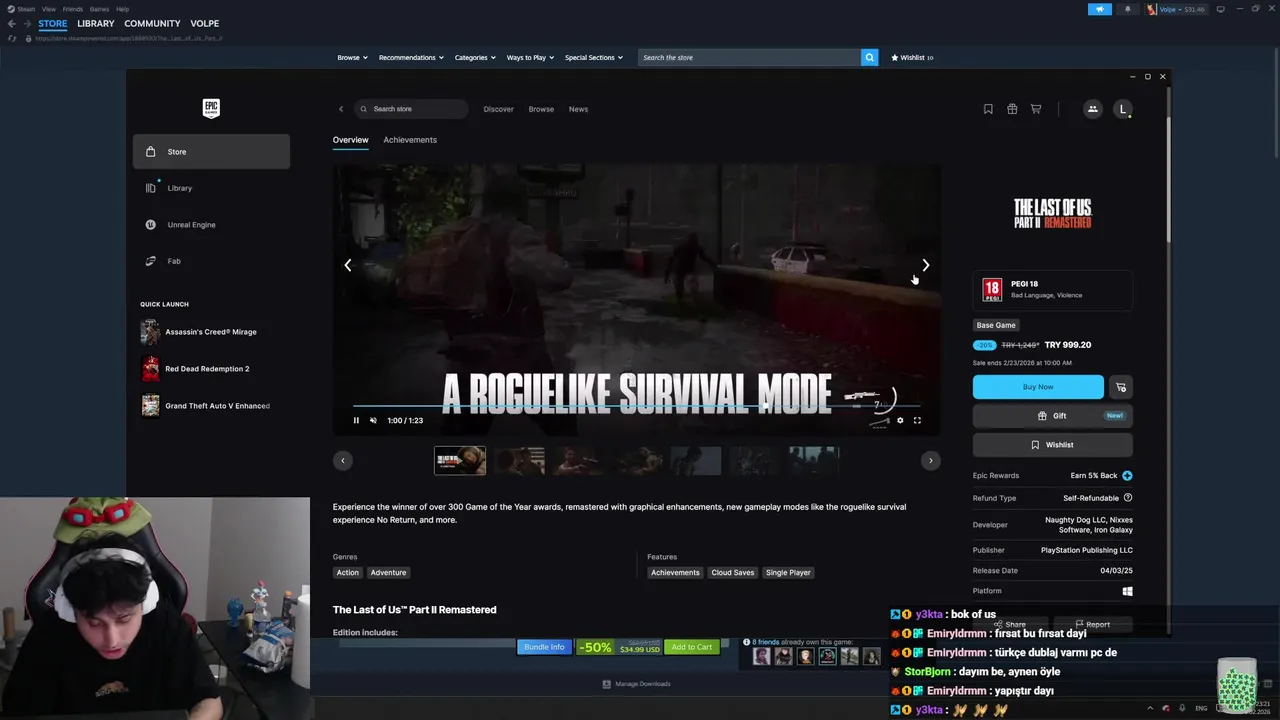Launch Assassin's Creed Mirage from Quick Launch
The height and width of the screenshot is (720, 1280).
tap(210, 332)
